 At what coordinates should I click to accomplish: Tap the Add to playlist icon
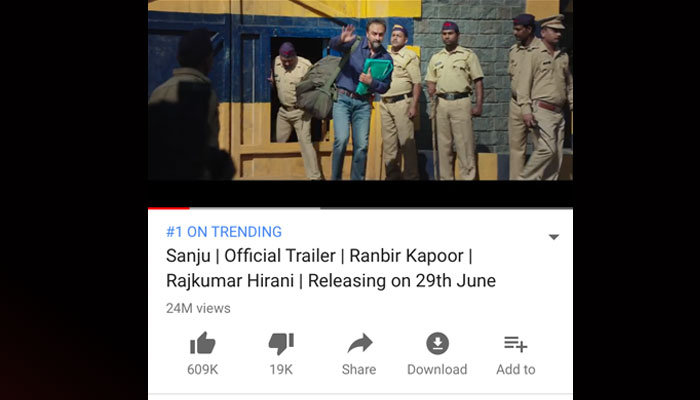click(x=516, y=344)
